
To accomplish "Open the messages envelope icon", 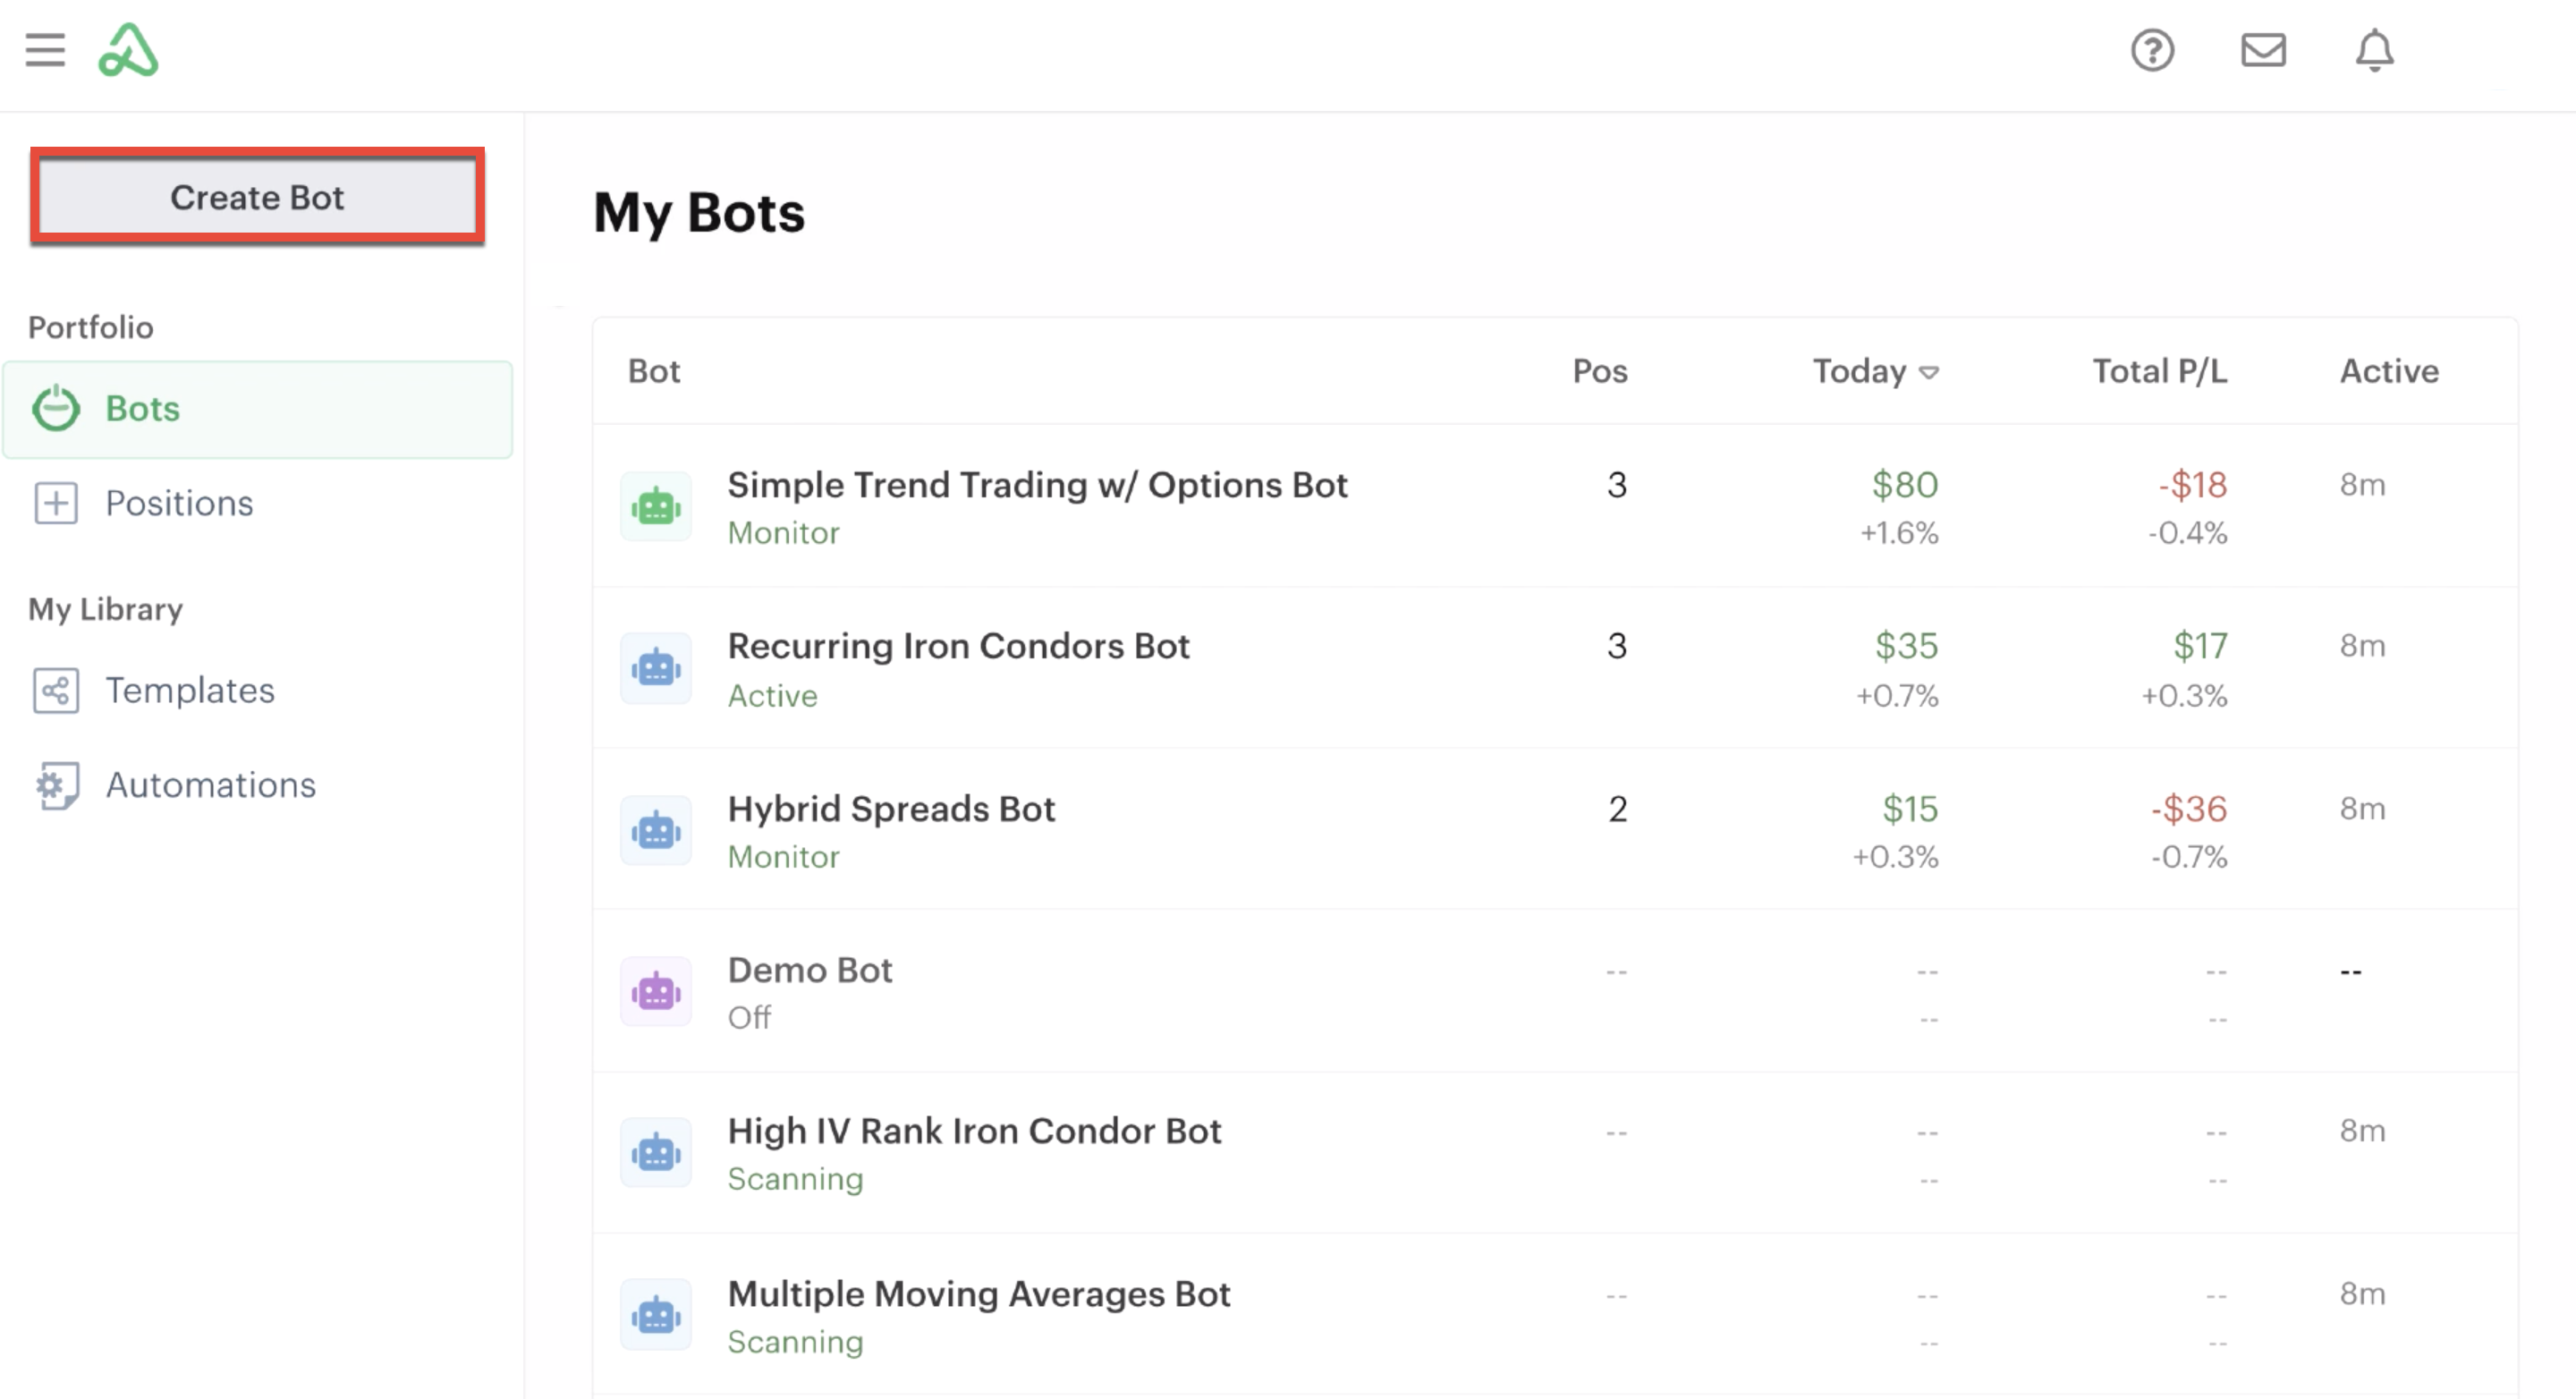I will click(x=2265, y=50).
